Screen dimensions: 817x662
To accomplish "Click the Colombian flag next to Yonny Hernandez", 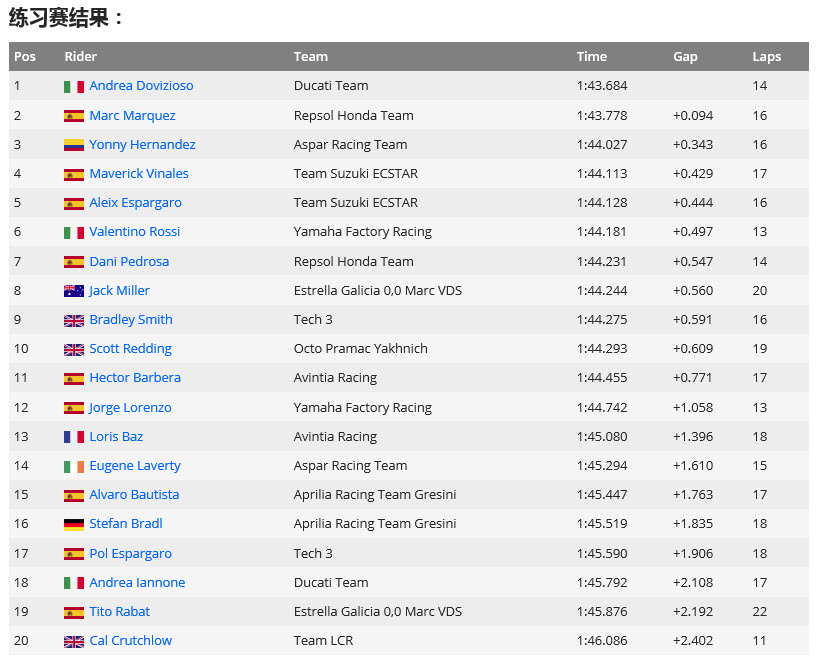I will 73,145.
